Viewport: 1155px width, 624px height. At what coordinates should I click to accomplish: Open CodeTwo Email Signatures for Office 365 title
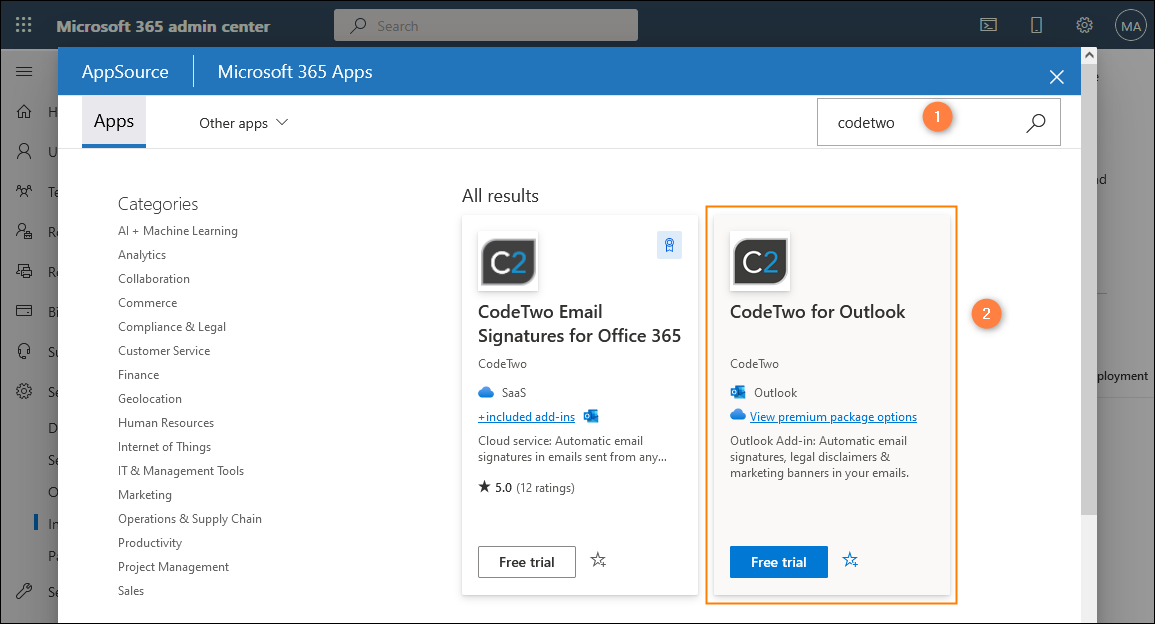pyautogui.click(x=580, y=323)
